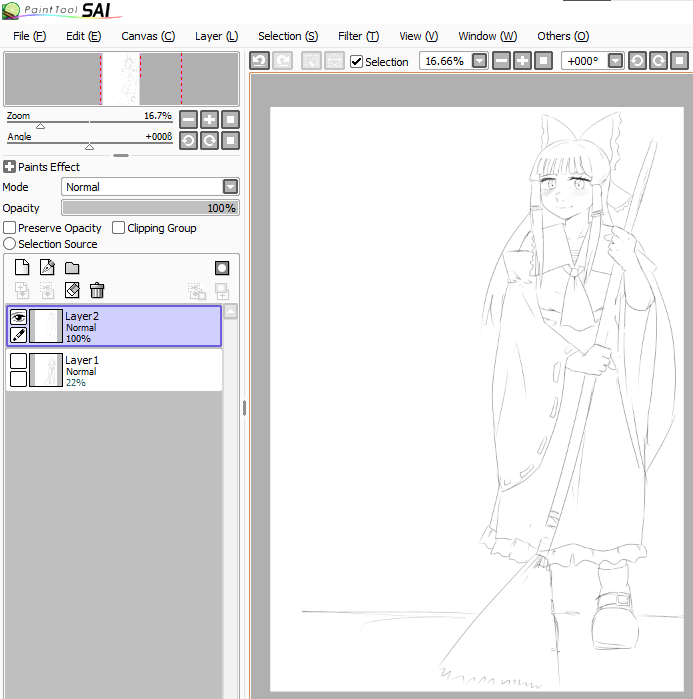
Task: Open the Layer menu
Action: (217, 36)
